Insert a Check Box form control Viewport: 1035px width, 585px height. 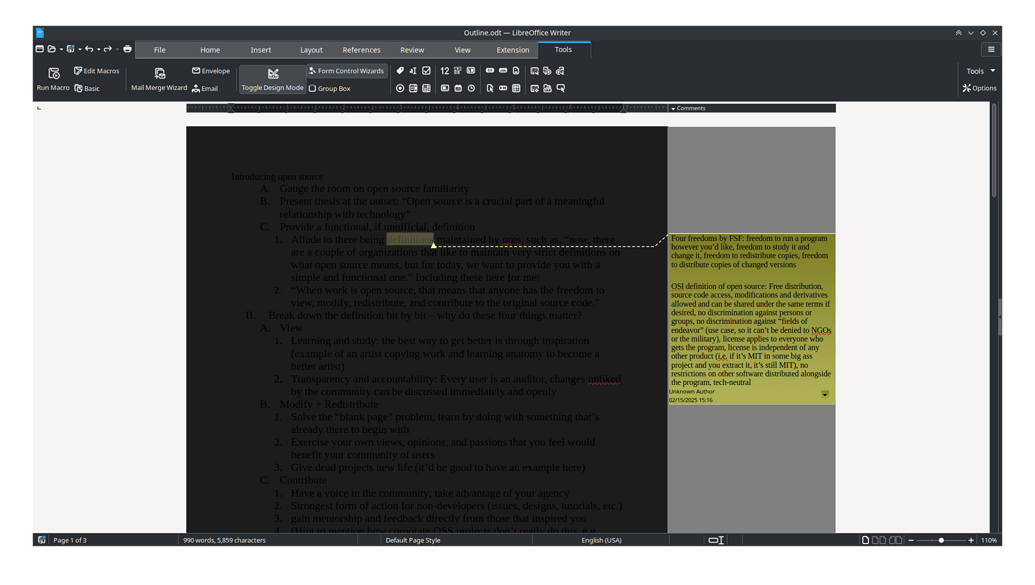tap(426, 71)
